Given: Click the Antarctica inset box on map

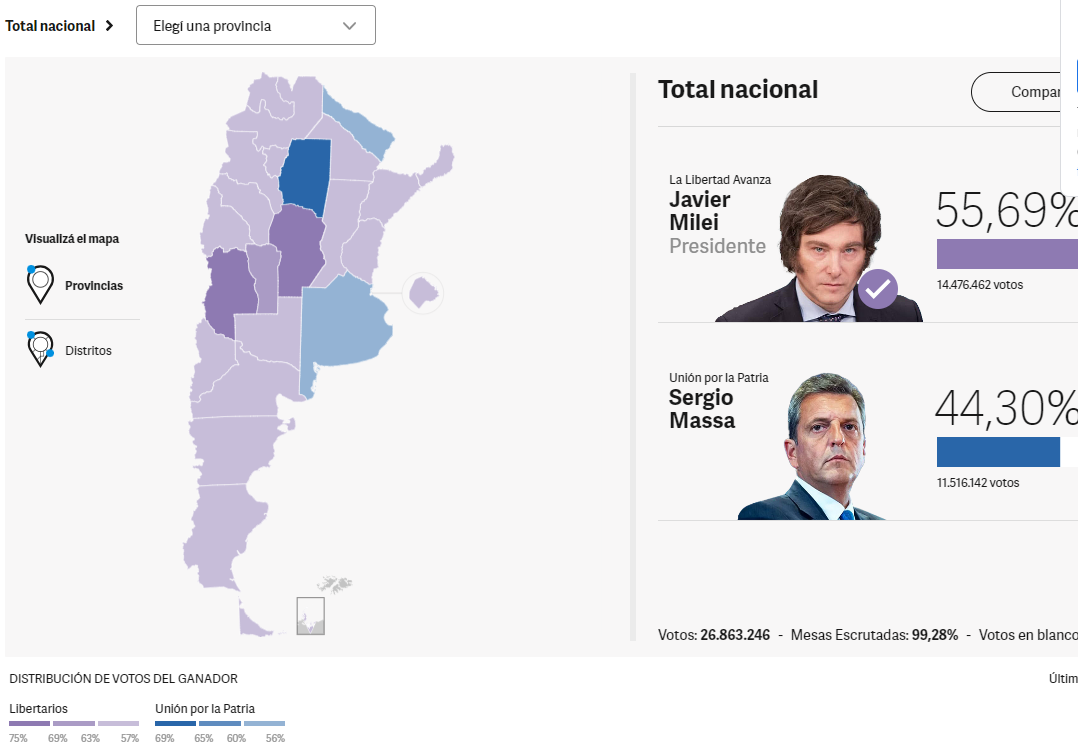Looking at the screenshot, I should [x=310, y=616].
